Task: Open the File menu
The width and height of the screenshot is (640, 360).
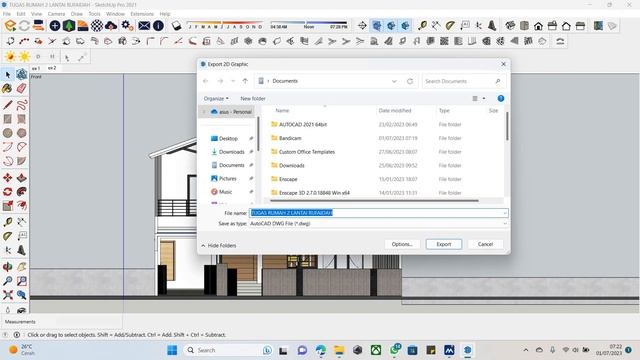Action: click(7, 14)
